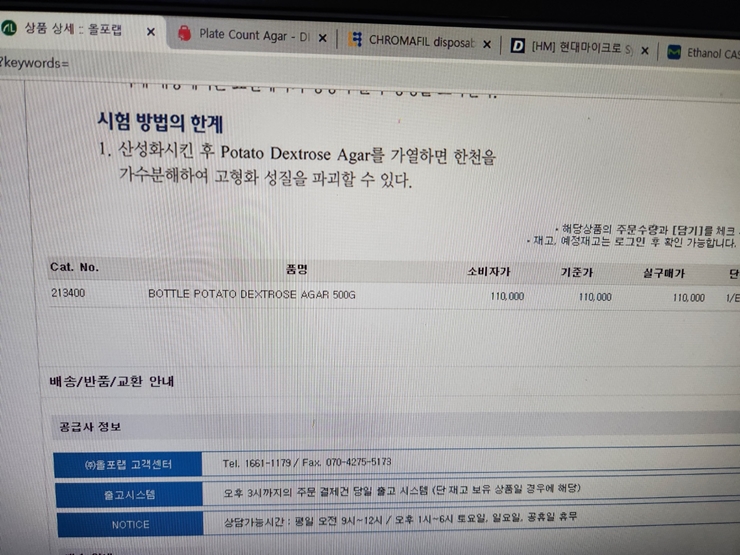740x555 pixels.
Task: Close the 상품 상세 올포랩 tab
Action: (x=151, y=32)
